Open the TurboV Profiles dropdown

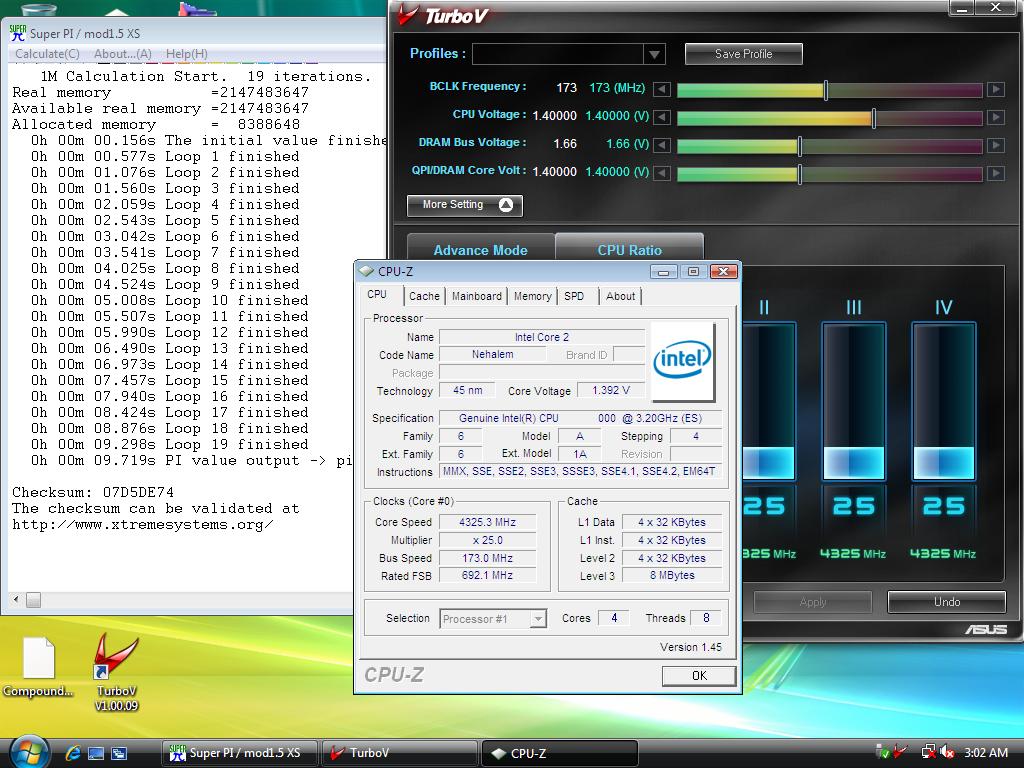(x=654, y=54)
